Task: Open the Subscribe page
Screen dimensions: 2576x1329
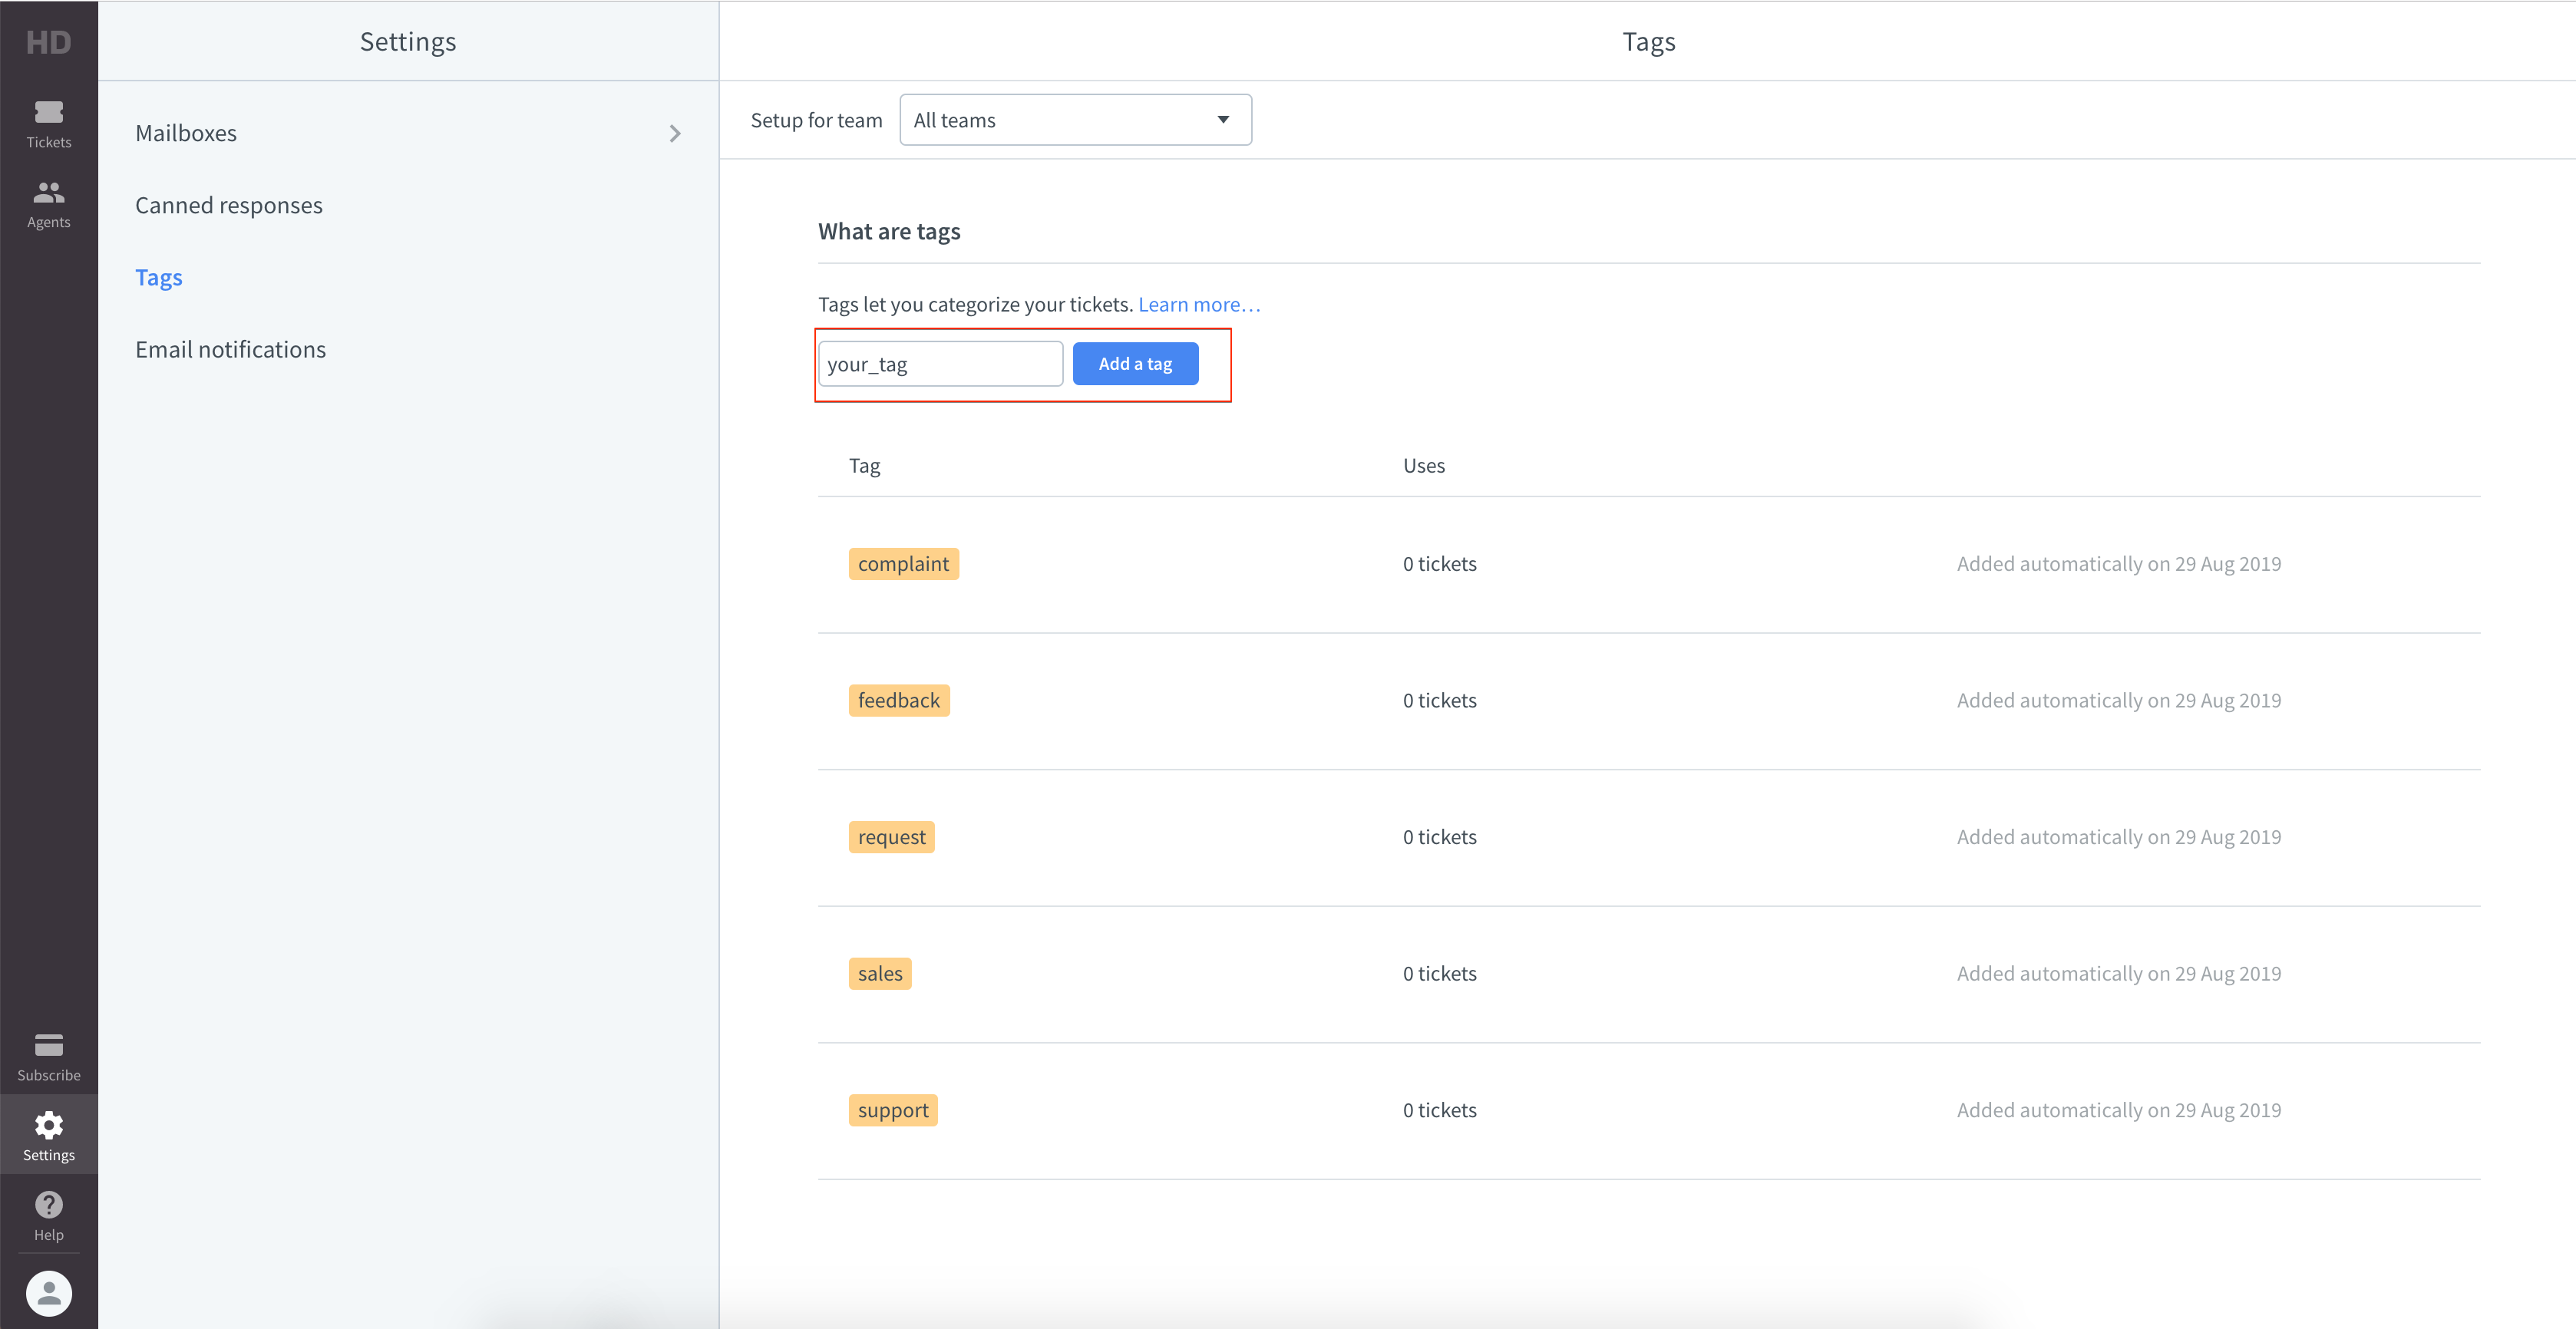Action: pos(48,1057)
